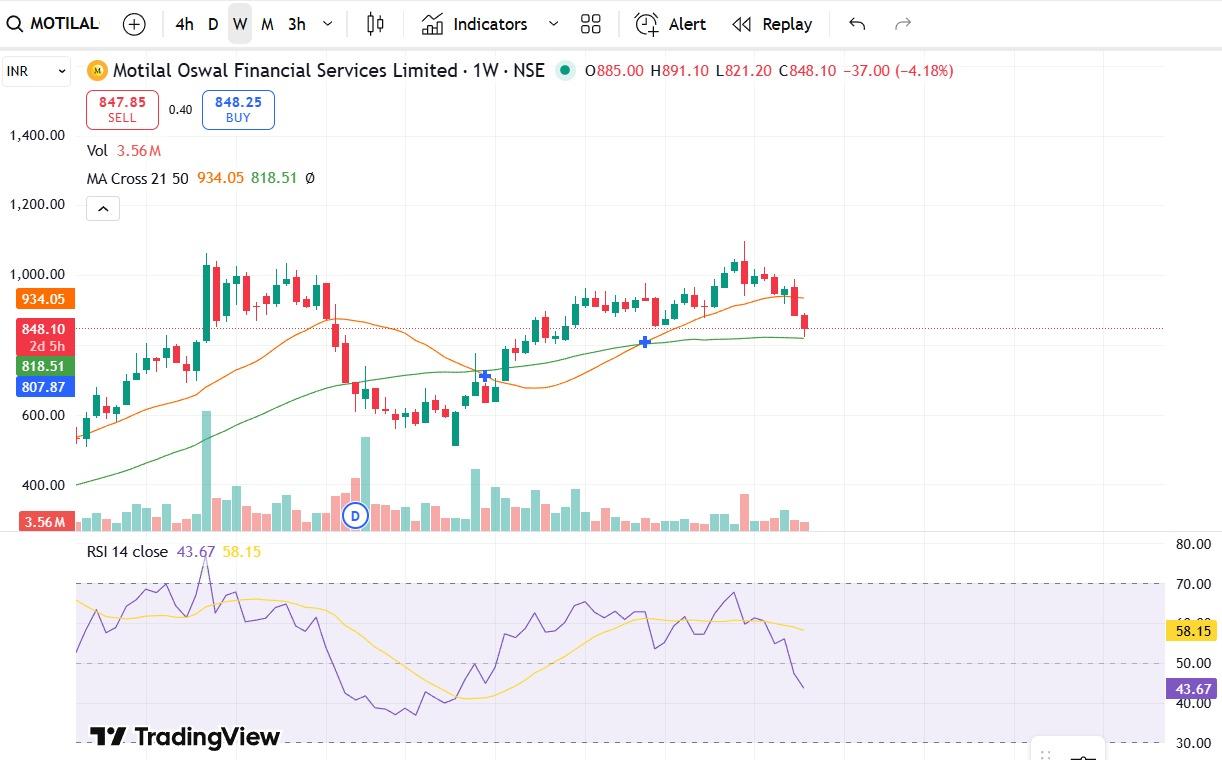
Task: Create an Alert with clock icon
Action: pyautogui.click(x=670, y=24)
